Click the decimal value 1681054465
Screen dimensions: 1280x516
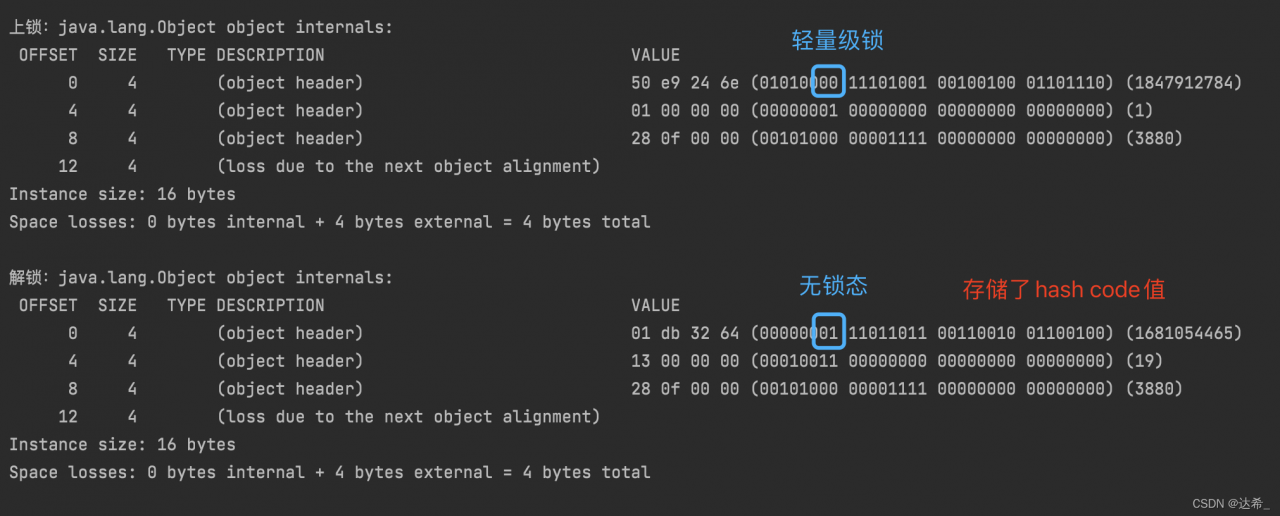pos(1184,333)
